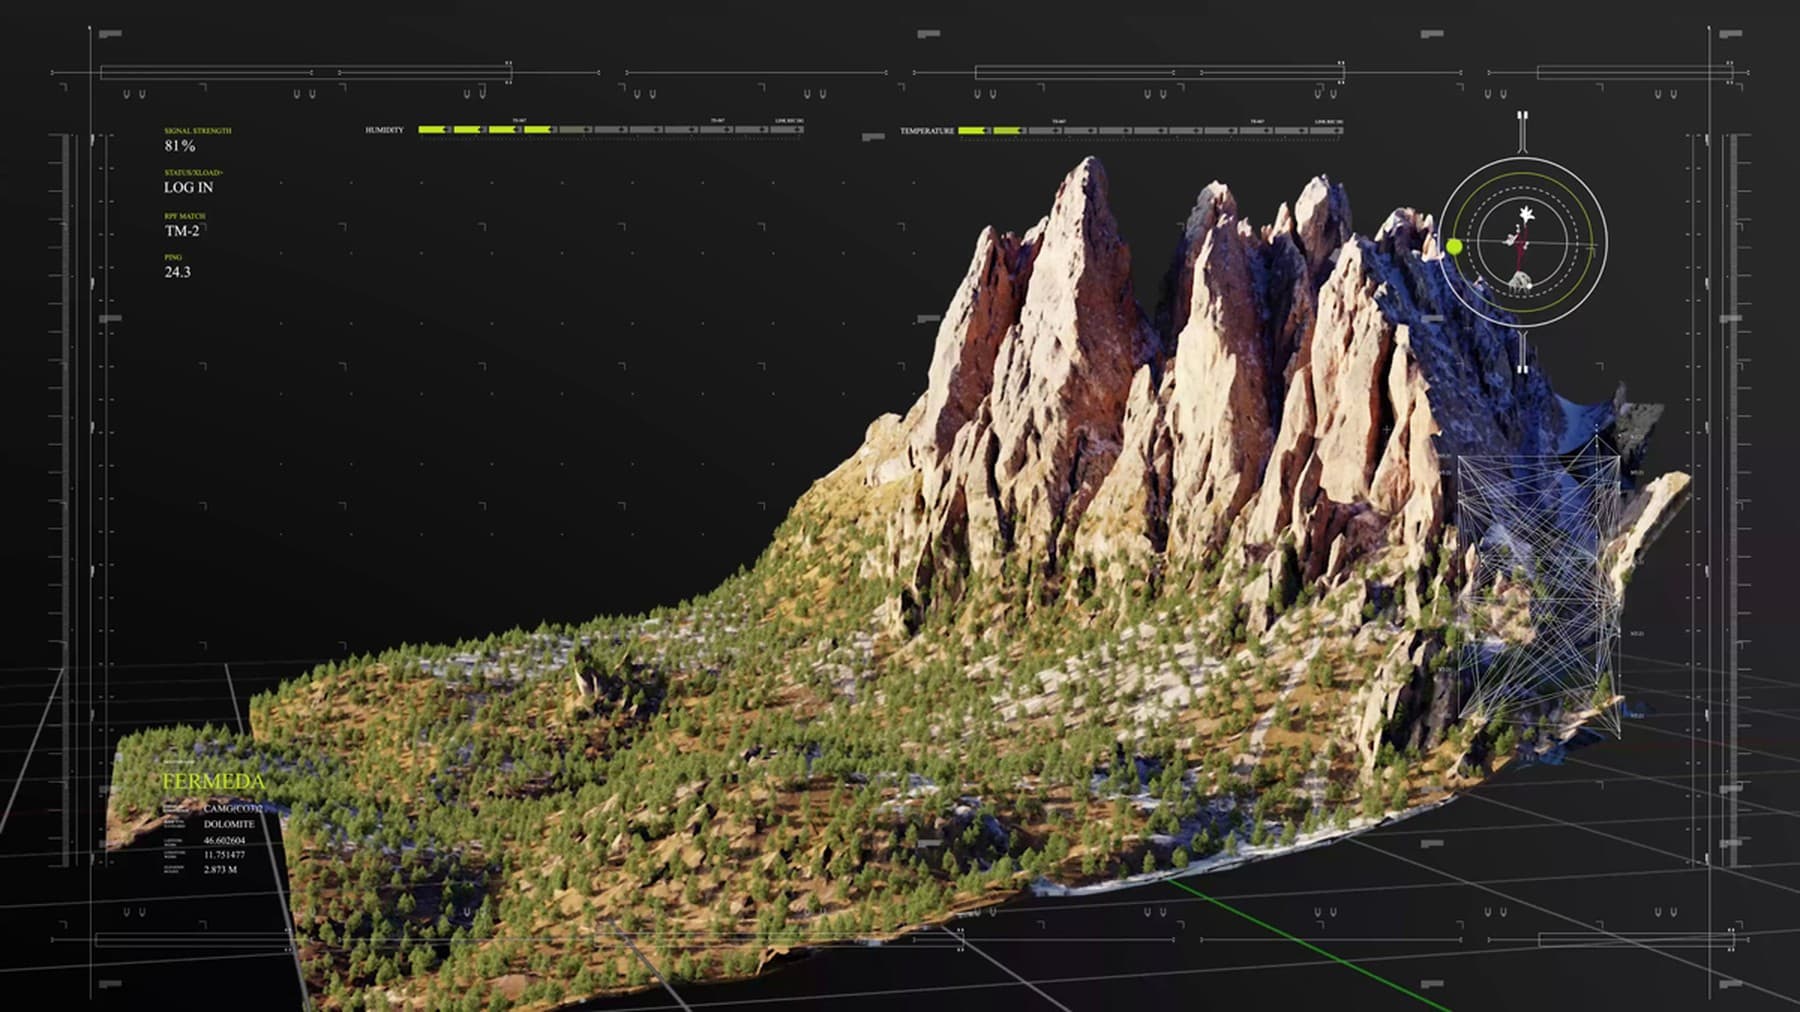Viewport: 1800px width, 1012px height.
Task: Click the latitude value 46.602604
Action: (x=224, y=840)
